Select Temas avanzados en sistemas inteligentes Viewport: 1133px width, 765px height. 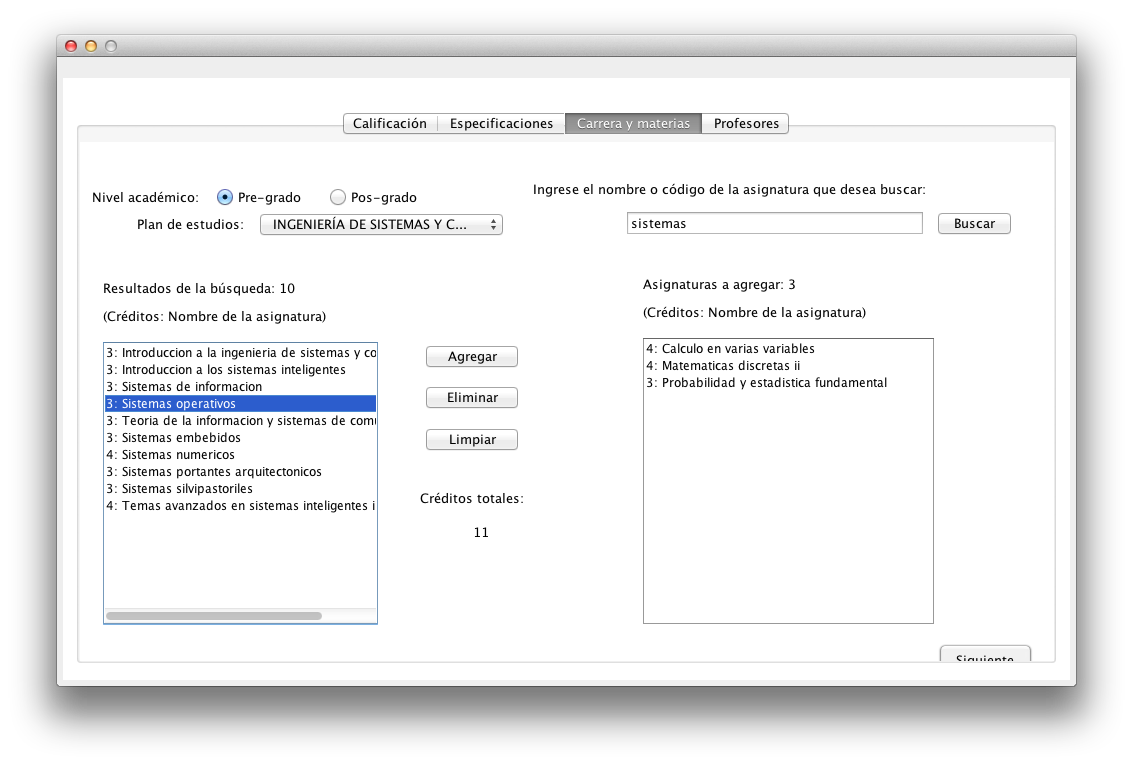click(241, 506)
